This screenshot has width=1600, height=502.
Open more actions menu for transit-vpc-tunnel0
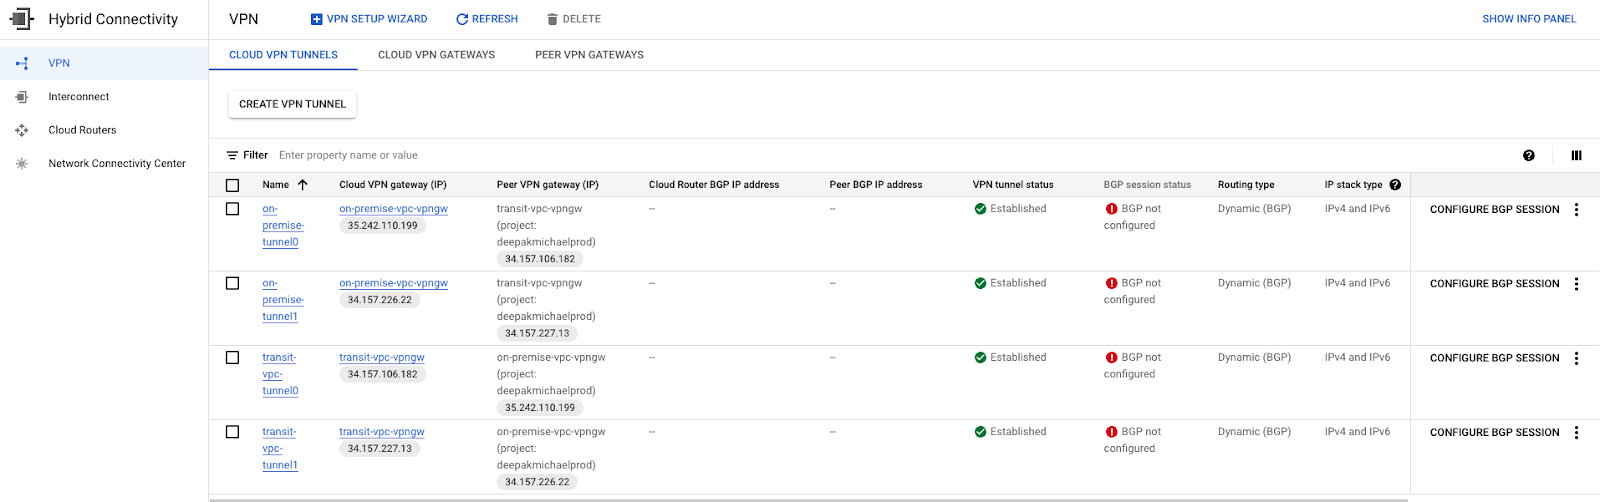[1576, 358]
